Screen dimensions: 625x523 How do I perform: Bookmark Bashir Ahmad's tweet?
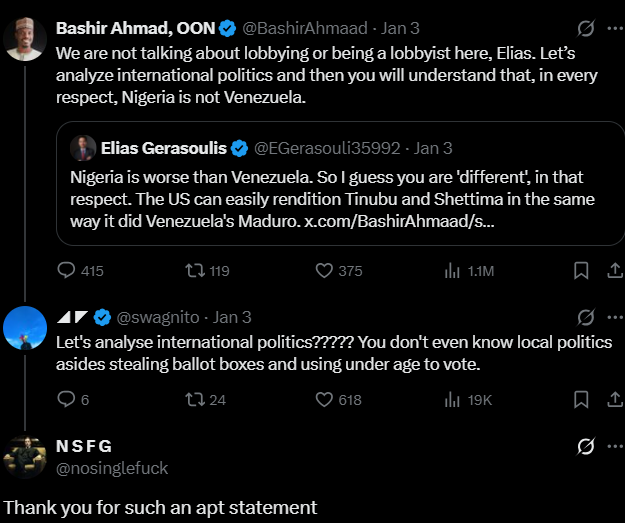point(580,270)
